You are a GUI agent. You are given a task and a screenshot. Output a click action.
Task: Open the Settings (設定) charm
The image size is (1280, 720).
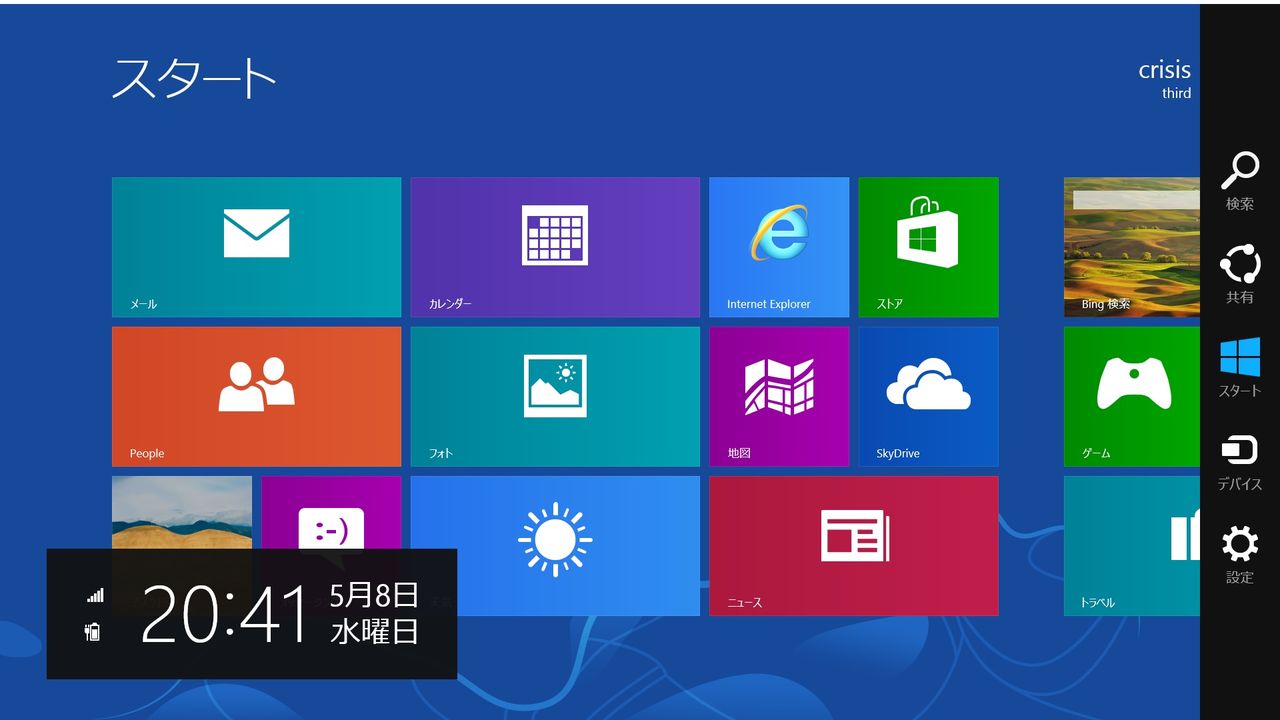(x=1240, y=555)
